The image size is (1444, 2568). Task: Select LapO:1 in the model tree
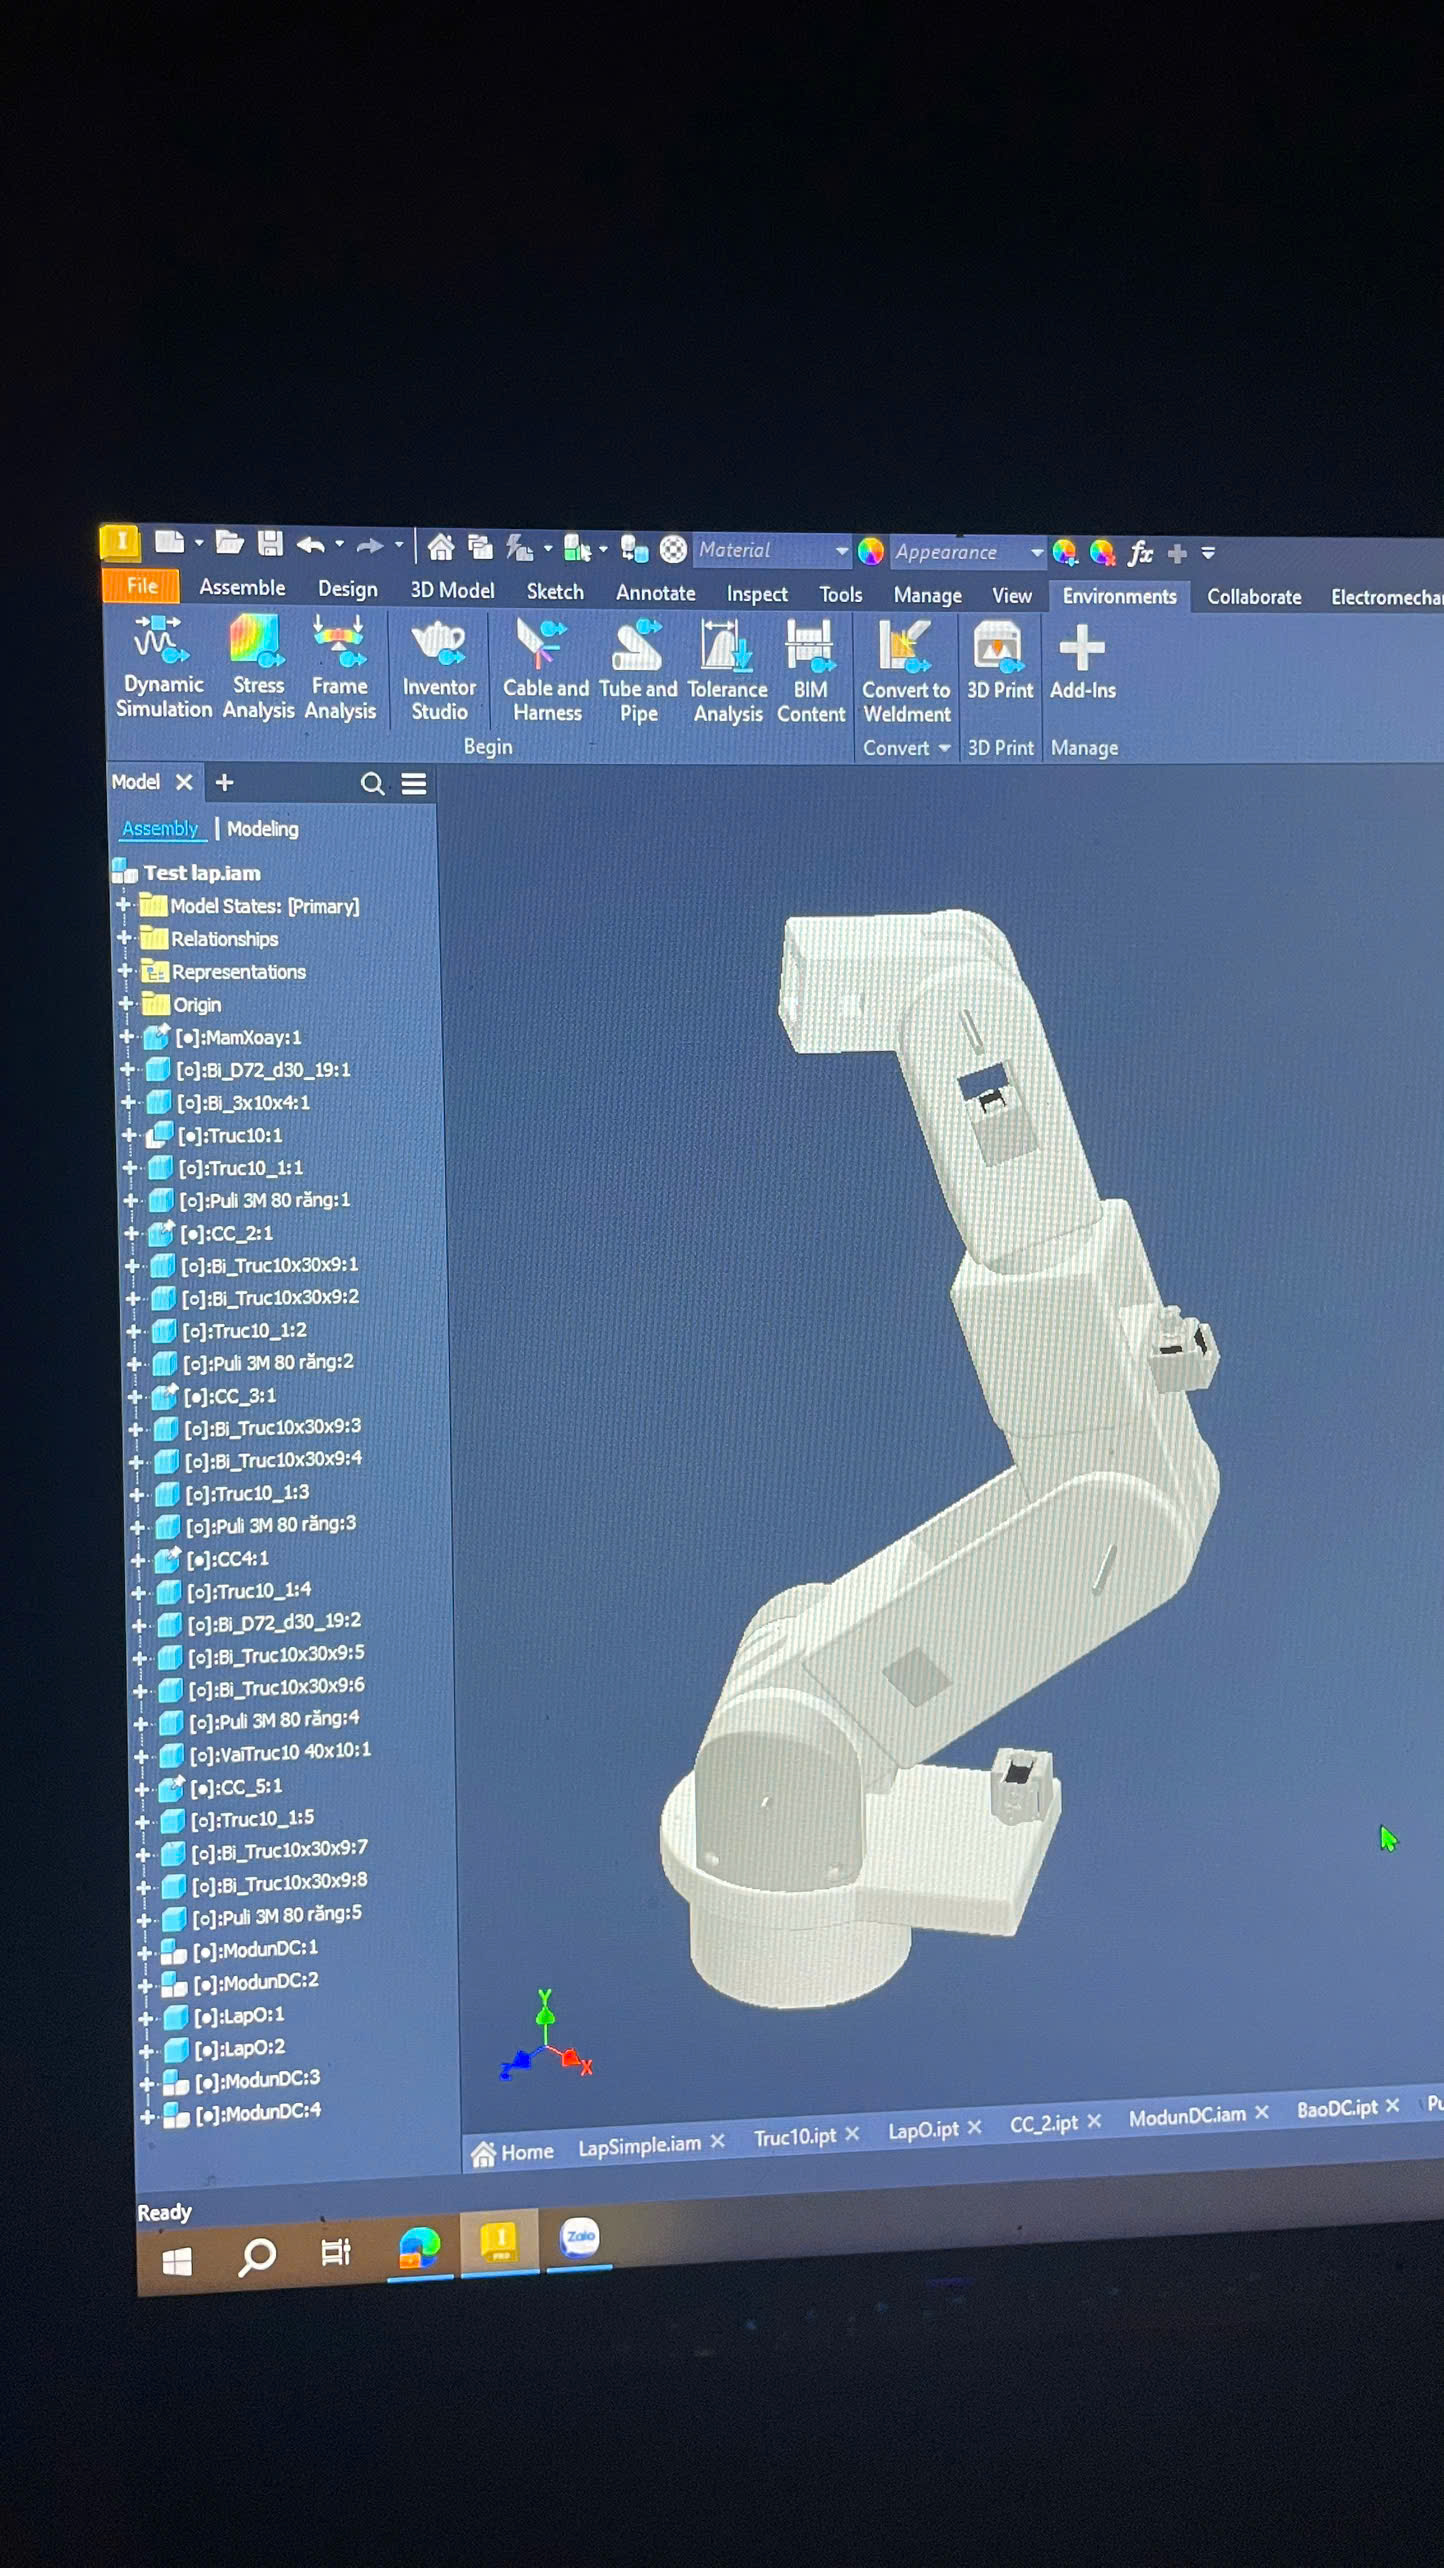238,2015
